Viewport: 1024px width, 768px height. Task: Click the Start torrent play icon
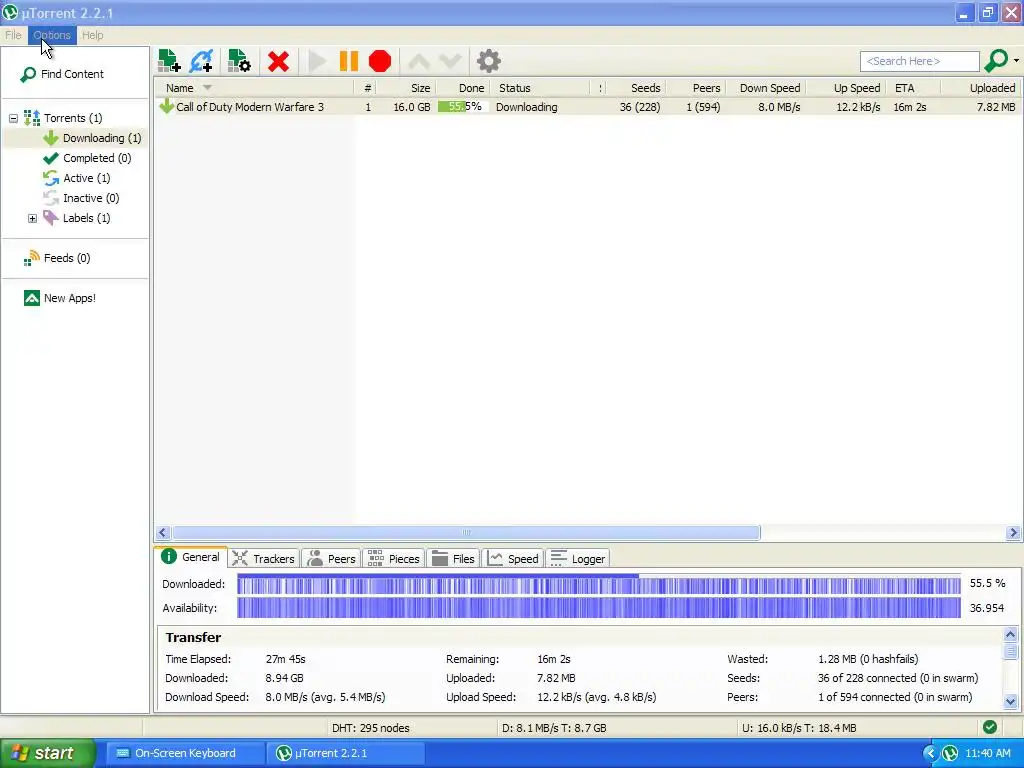coord(317,61)
